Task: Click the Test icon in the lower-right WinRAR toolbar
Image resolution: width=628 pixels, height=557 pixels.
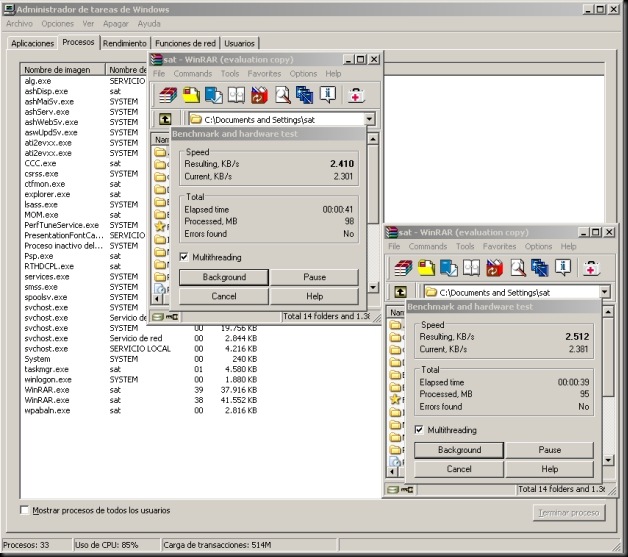Action: coord(449,268)
